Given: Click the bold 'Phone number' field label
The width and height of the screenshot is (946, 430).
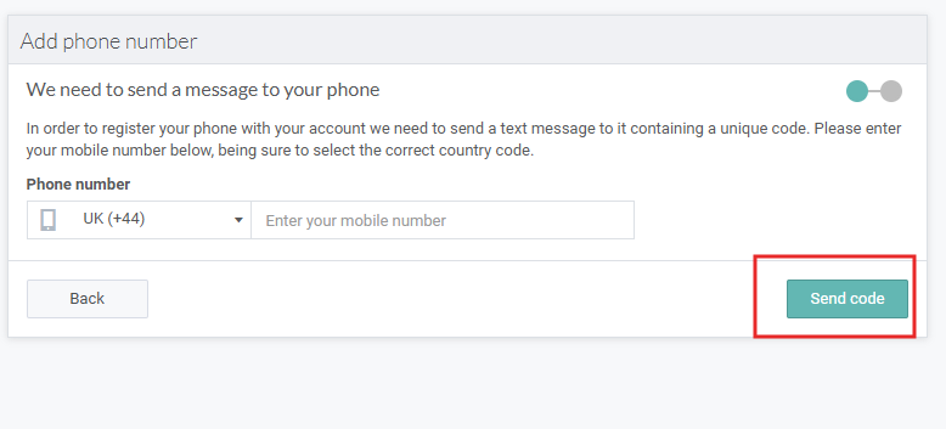Looking at the screenshot, I should click(78, 184).
